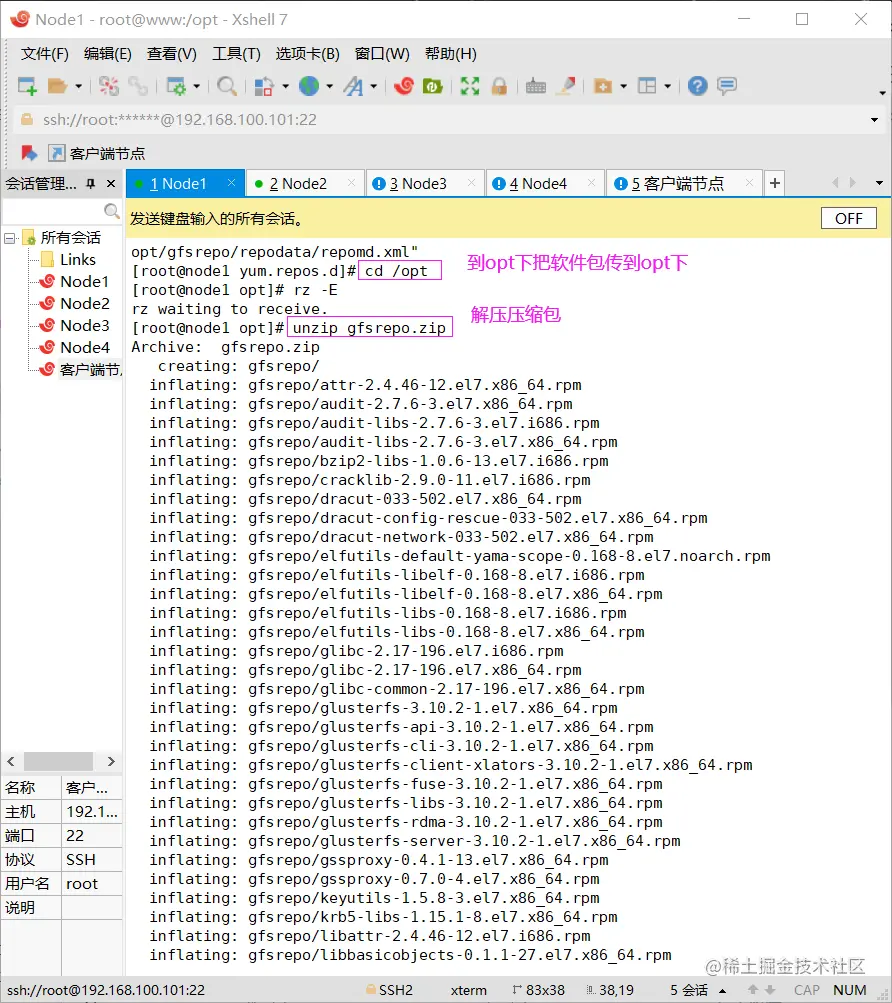Screen dimensions: 892x1003
Task: Click the globe encoding icon
Action: [309, 86]
